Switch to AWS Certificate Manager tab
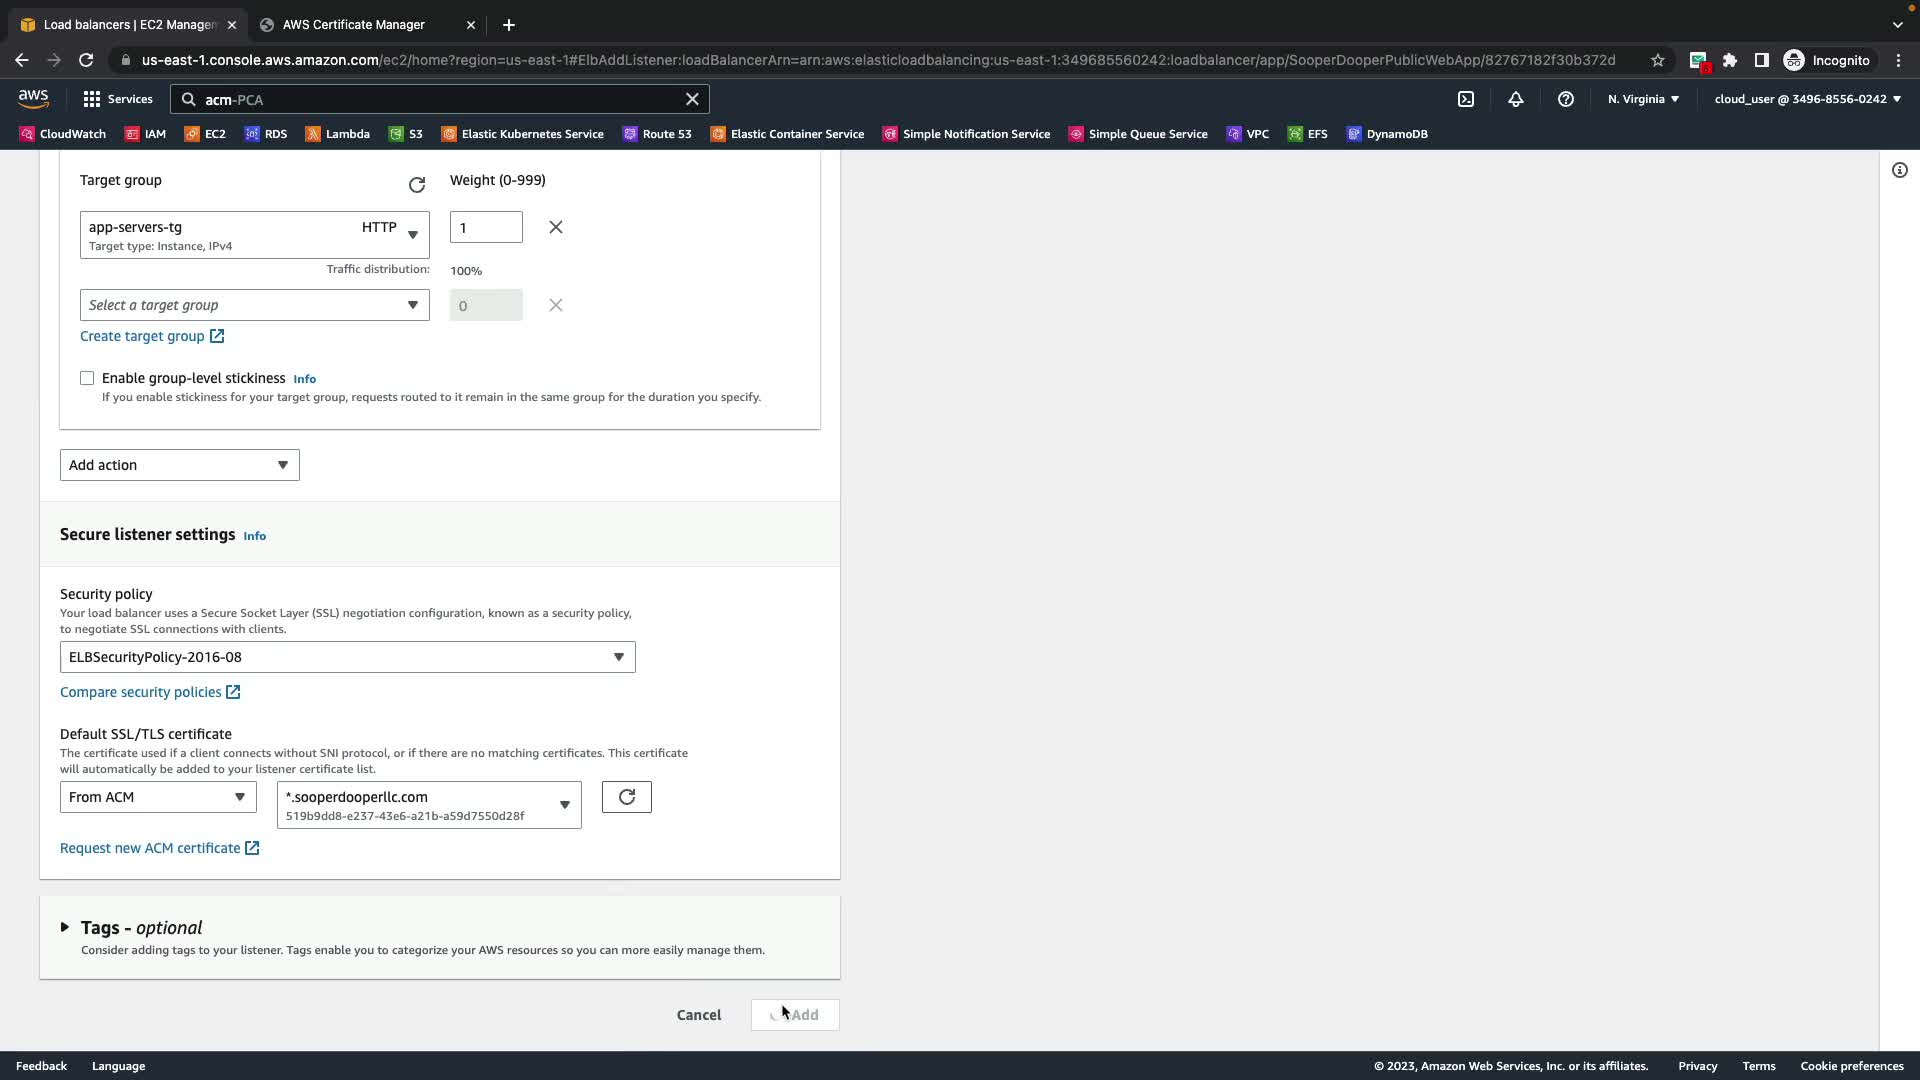Image resolution: width=1920 pixels, height=1080 pixels. point(353,24)
